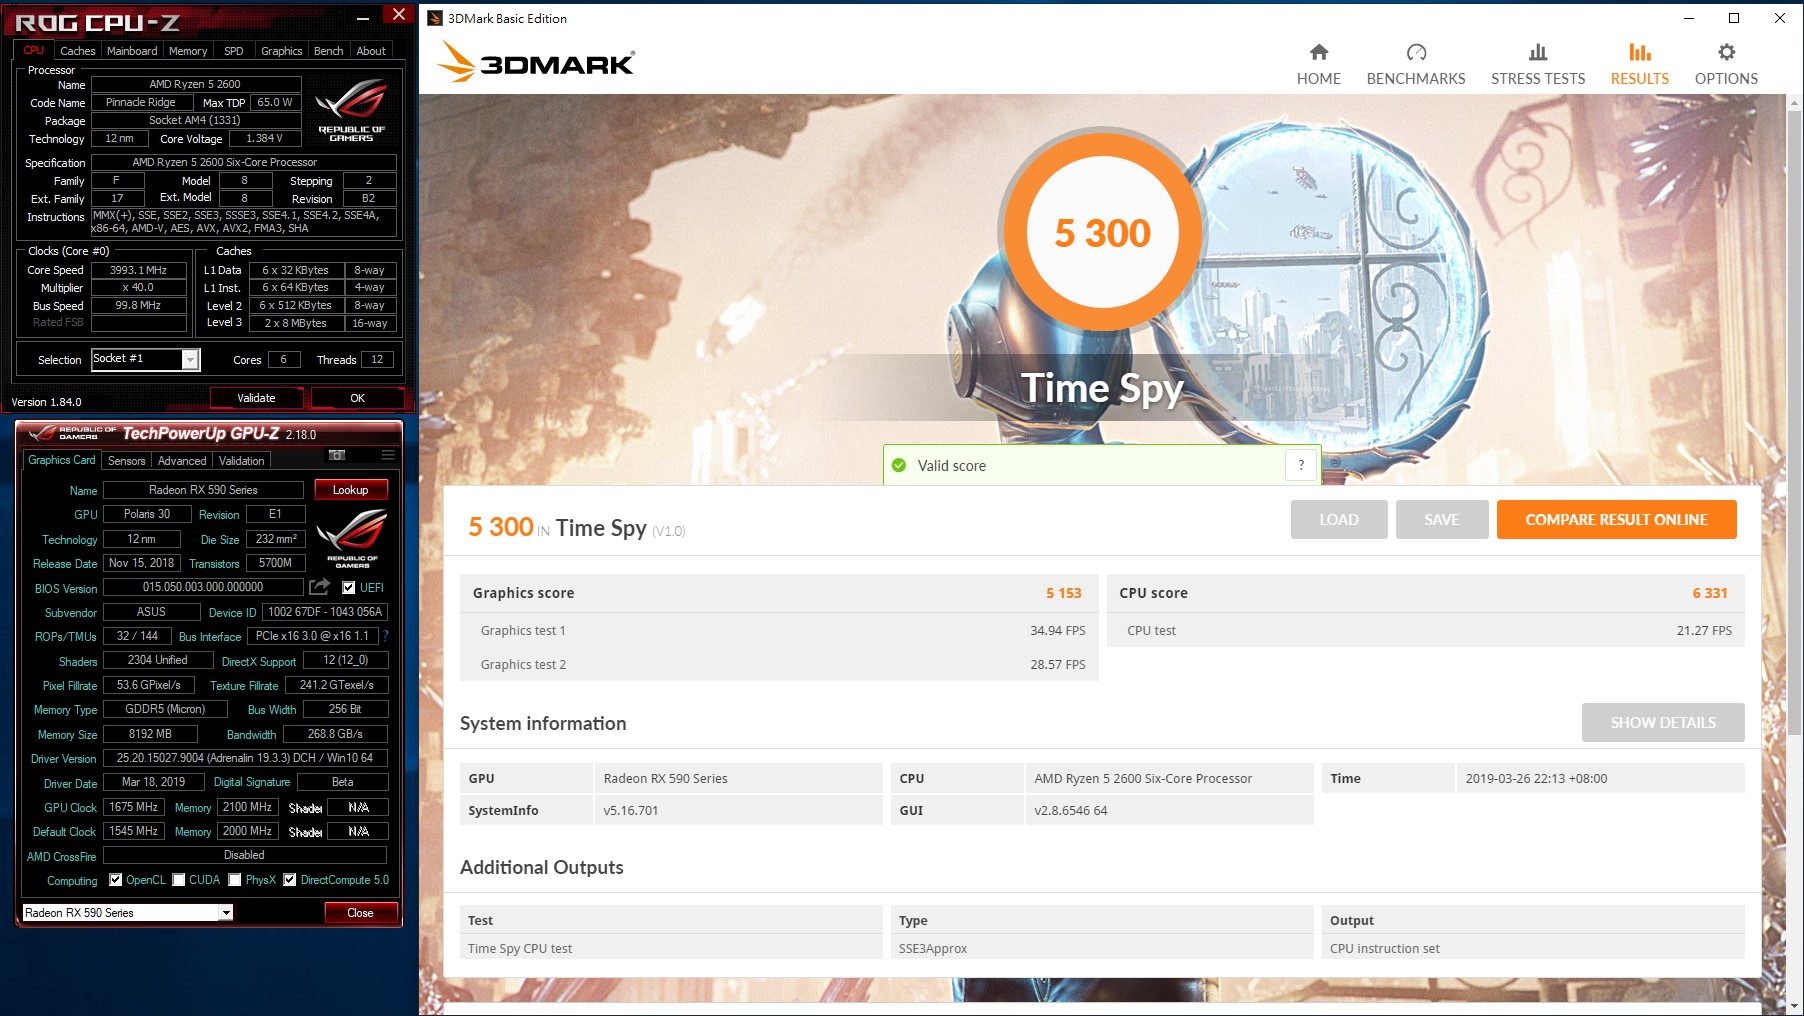Click the SSE3Approx type cell
Image resolution: width=1804 pixels, height=1016 pixels.
click(1102, 948)
